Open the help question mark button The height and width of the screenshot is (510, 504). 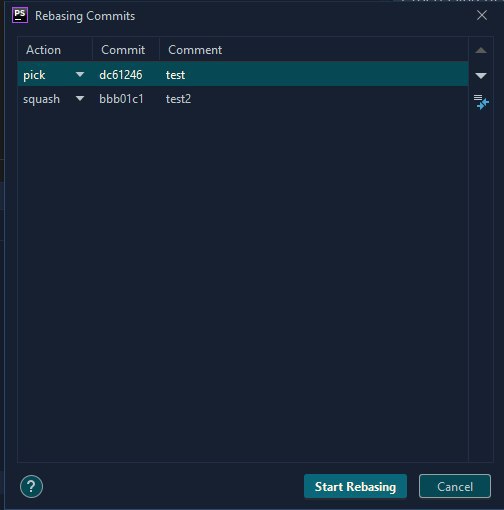point(31,486)
